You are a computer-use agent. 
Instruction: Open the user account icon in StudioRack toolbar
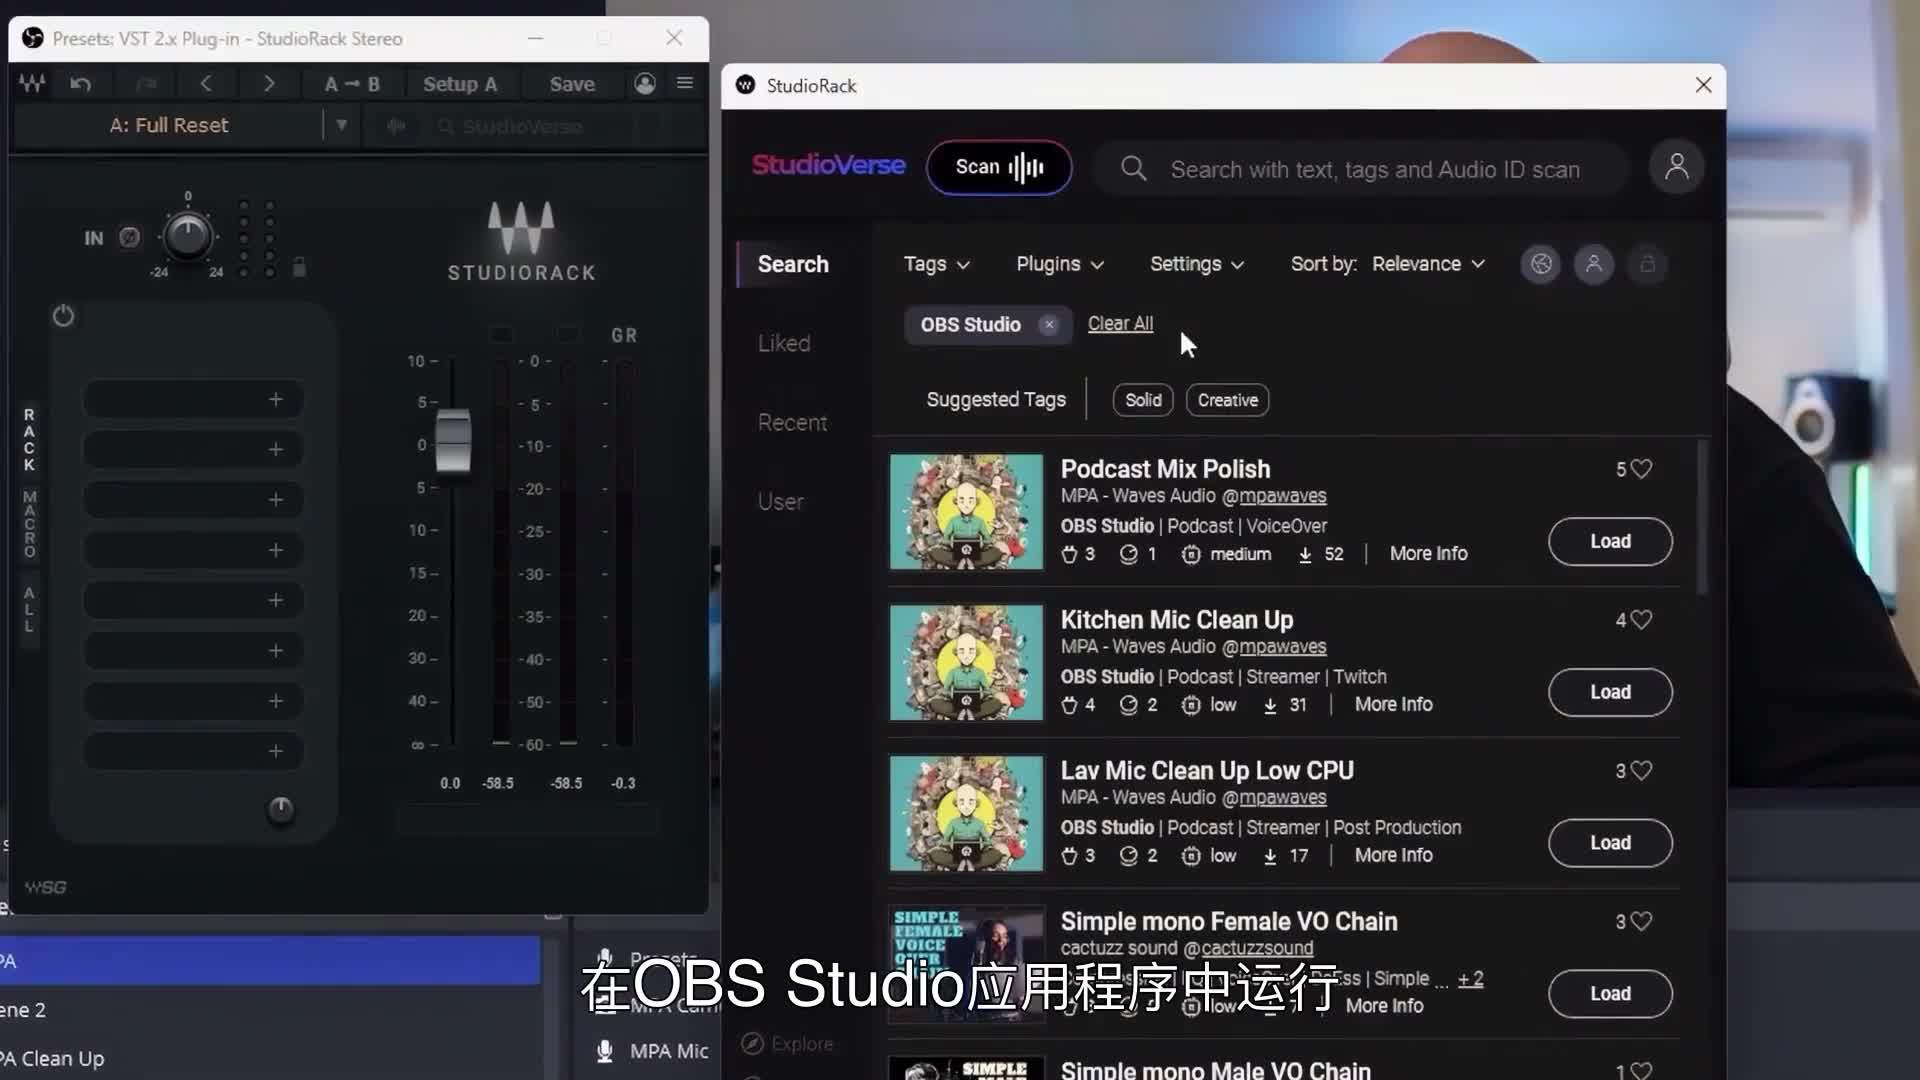tap(645, 84)
